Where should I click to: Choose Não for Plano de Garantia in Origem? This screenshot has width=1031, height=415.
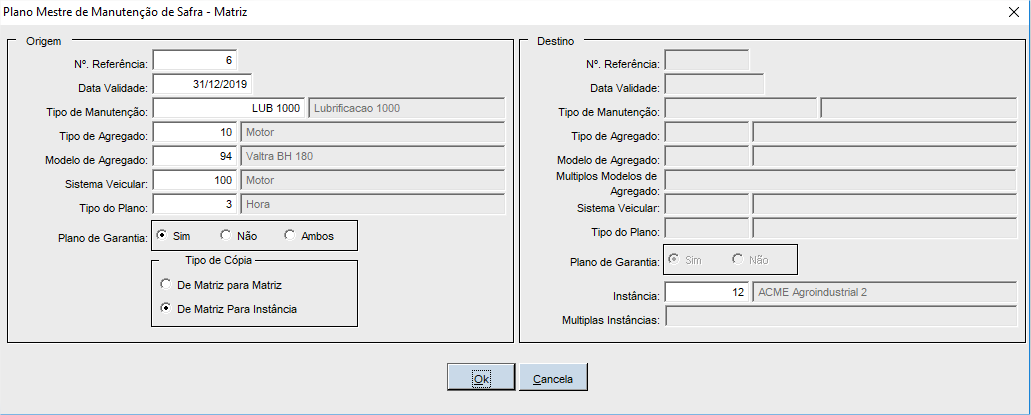point(226,236)
